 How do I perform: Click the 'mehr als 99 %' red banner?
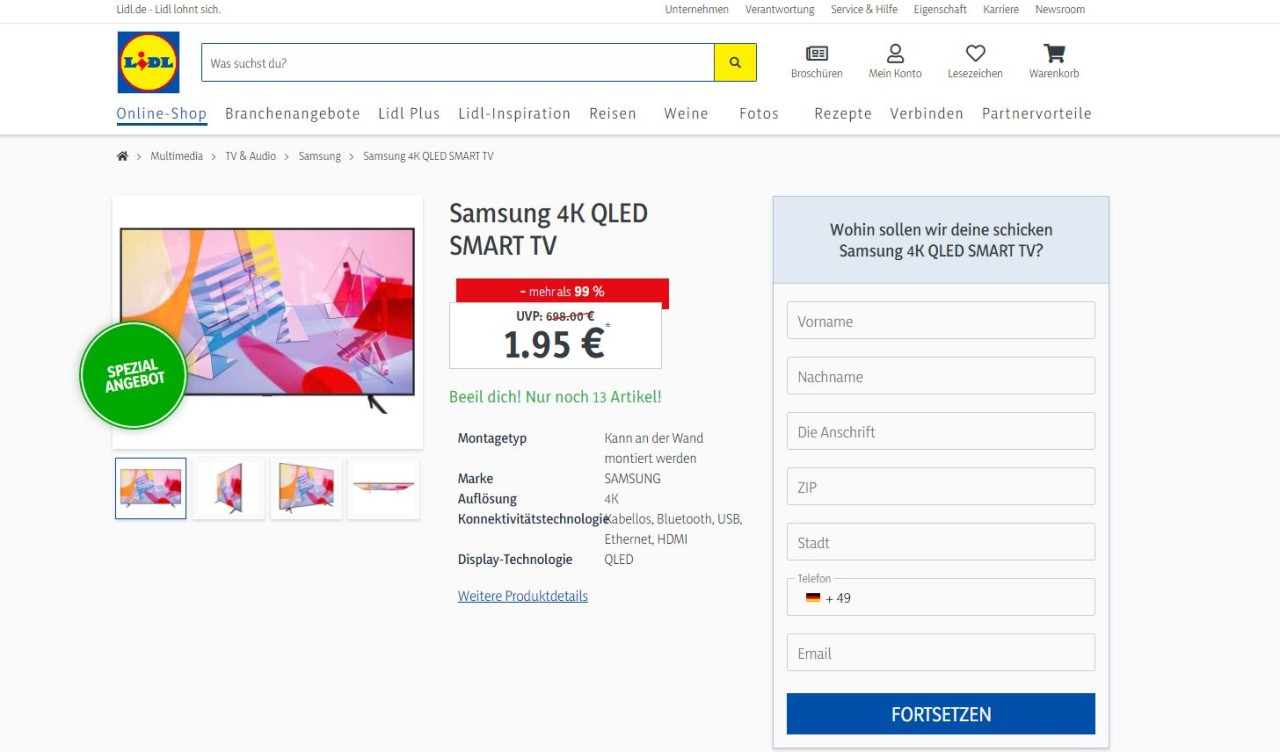point(562,292)
